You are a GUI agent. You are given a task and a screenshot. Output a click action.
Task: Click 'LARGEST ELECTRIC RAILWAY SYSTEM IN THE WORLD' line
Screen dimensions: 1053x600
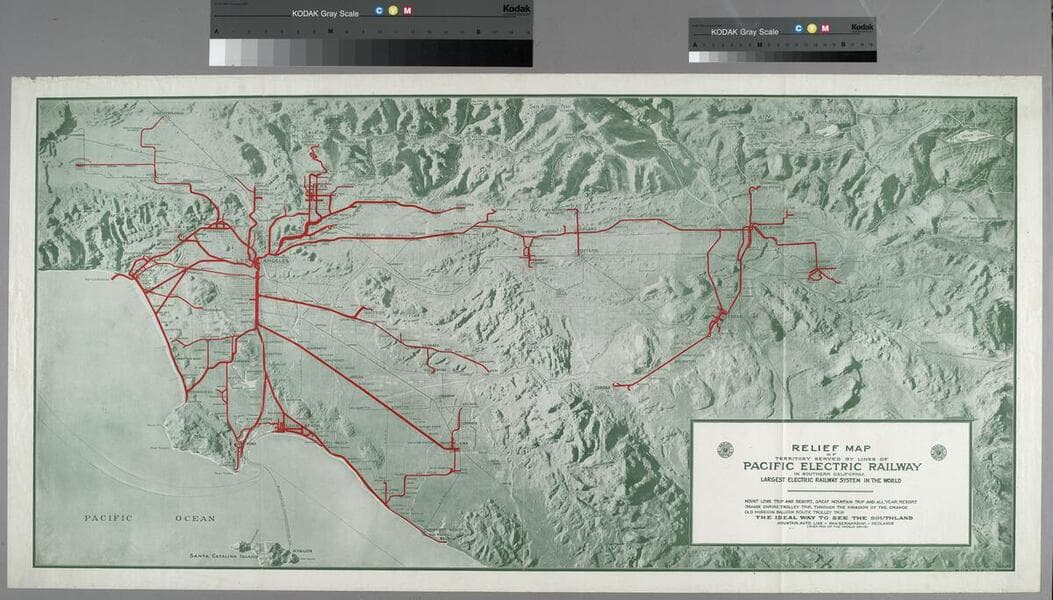(831, 481)
